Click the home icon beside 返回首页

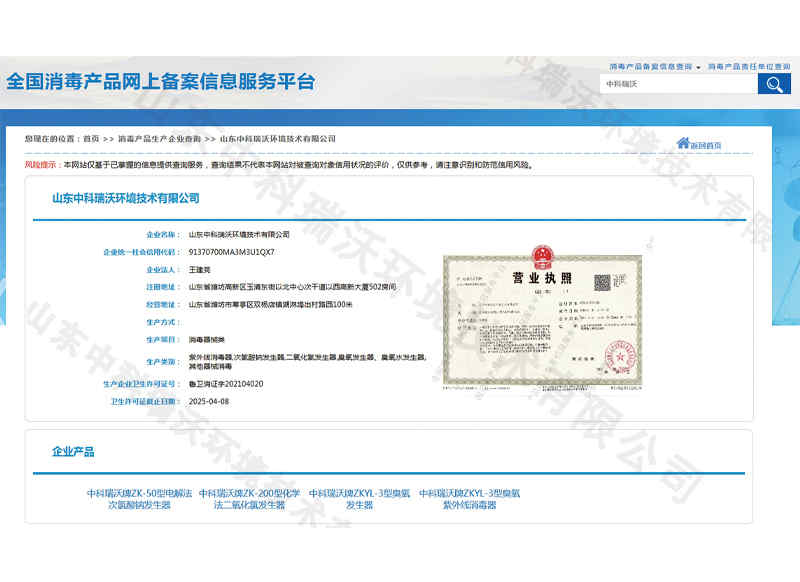pyautogui.click(x=683, y=143)
